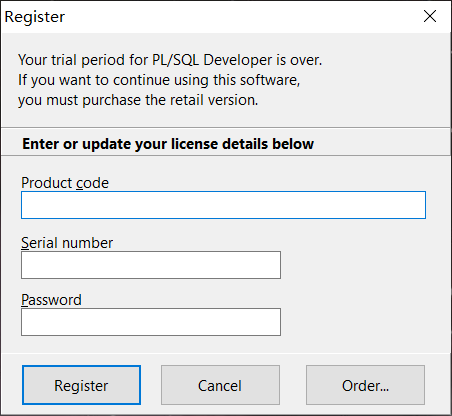The image size is (452, 416).
Task: Click the "Register" window title text
Action: (x=35, y=17)
